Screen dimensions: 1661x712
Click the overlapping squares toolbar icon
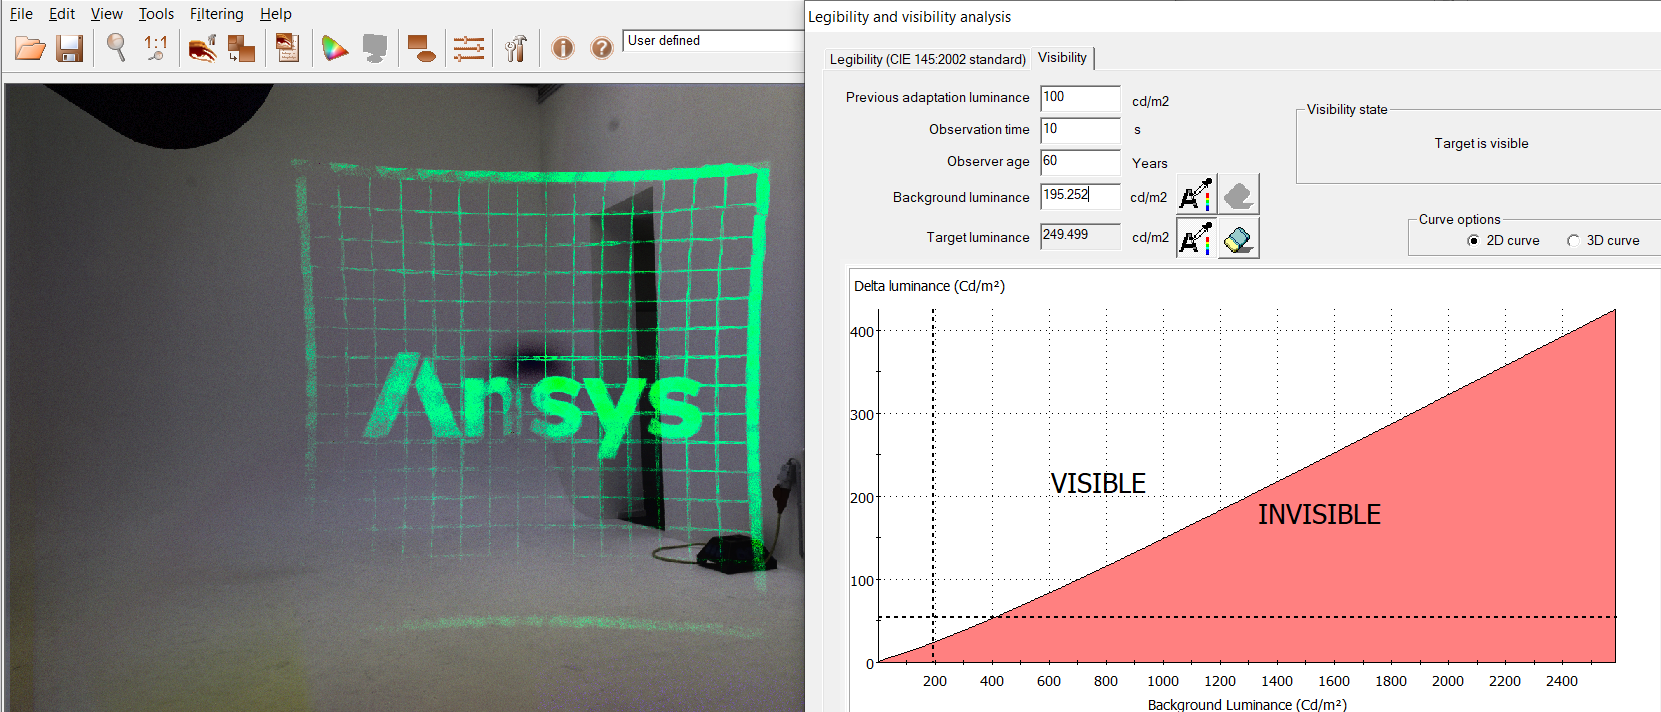tap(241, 48)
